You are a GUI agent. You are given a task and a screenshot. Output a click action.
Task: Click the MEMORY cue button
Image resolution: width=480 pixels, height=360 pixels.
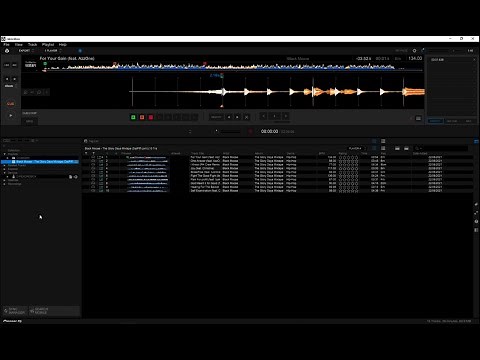[x=216, y=117]
